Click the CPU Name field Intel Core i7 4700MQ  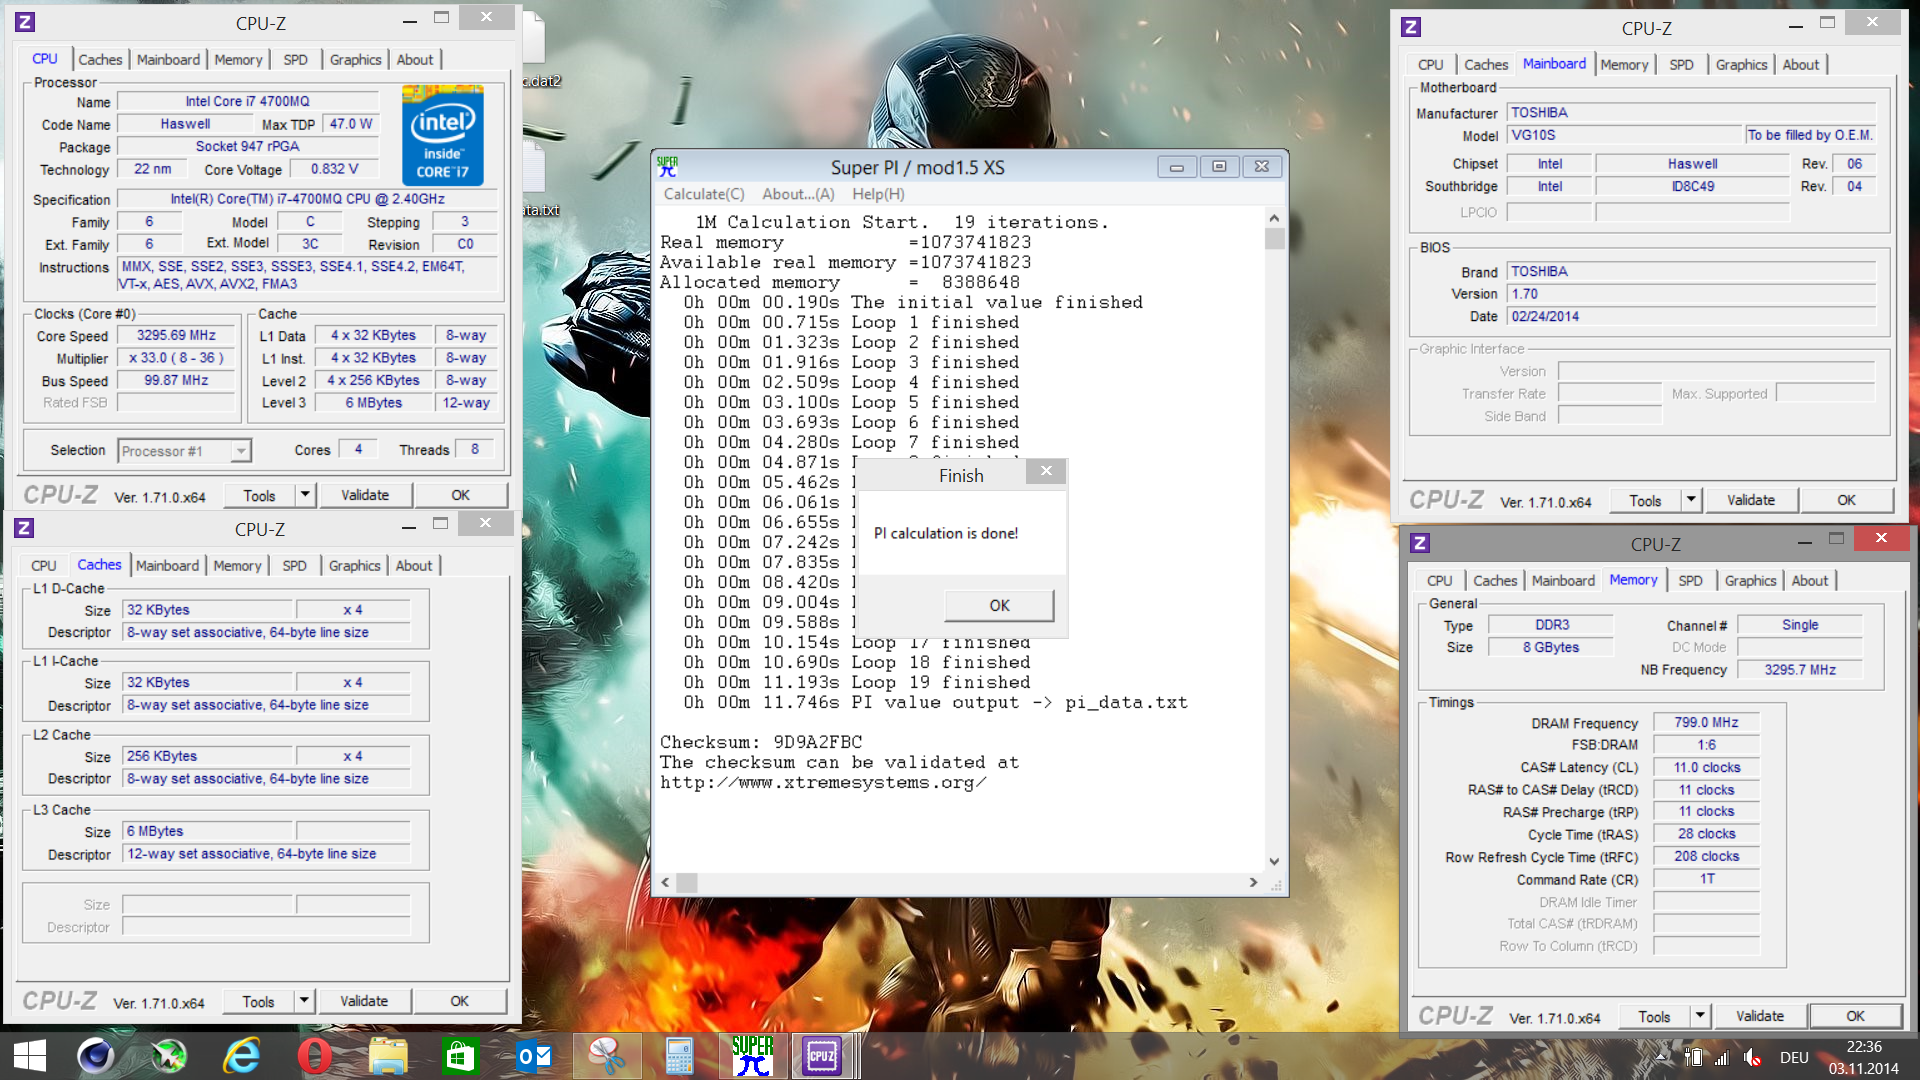(x=248, y=101)
